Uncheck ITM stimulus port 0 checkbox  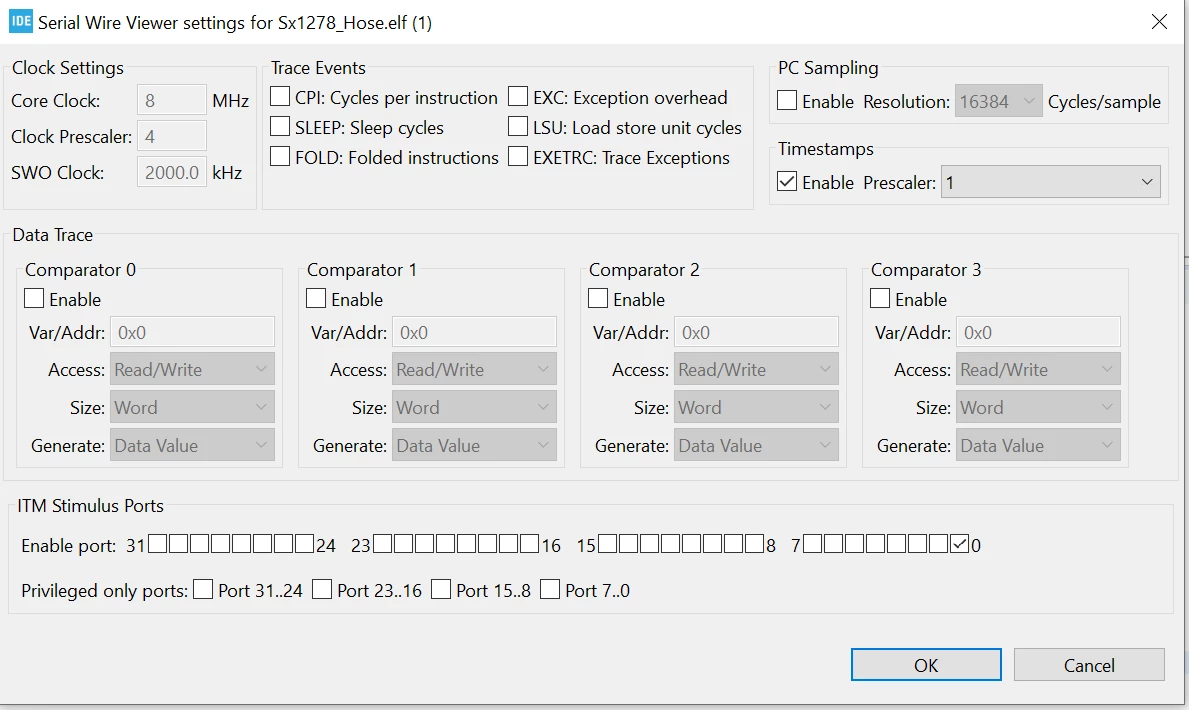[x=959, y=544]
